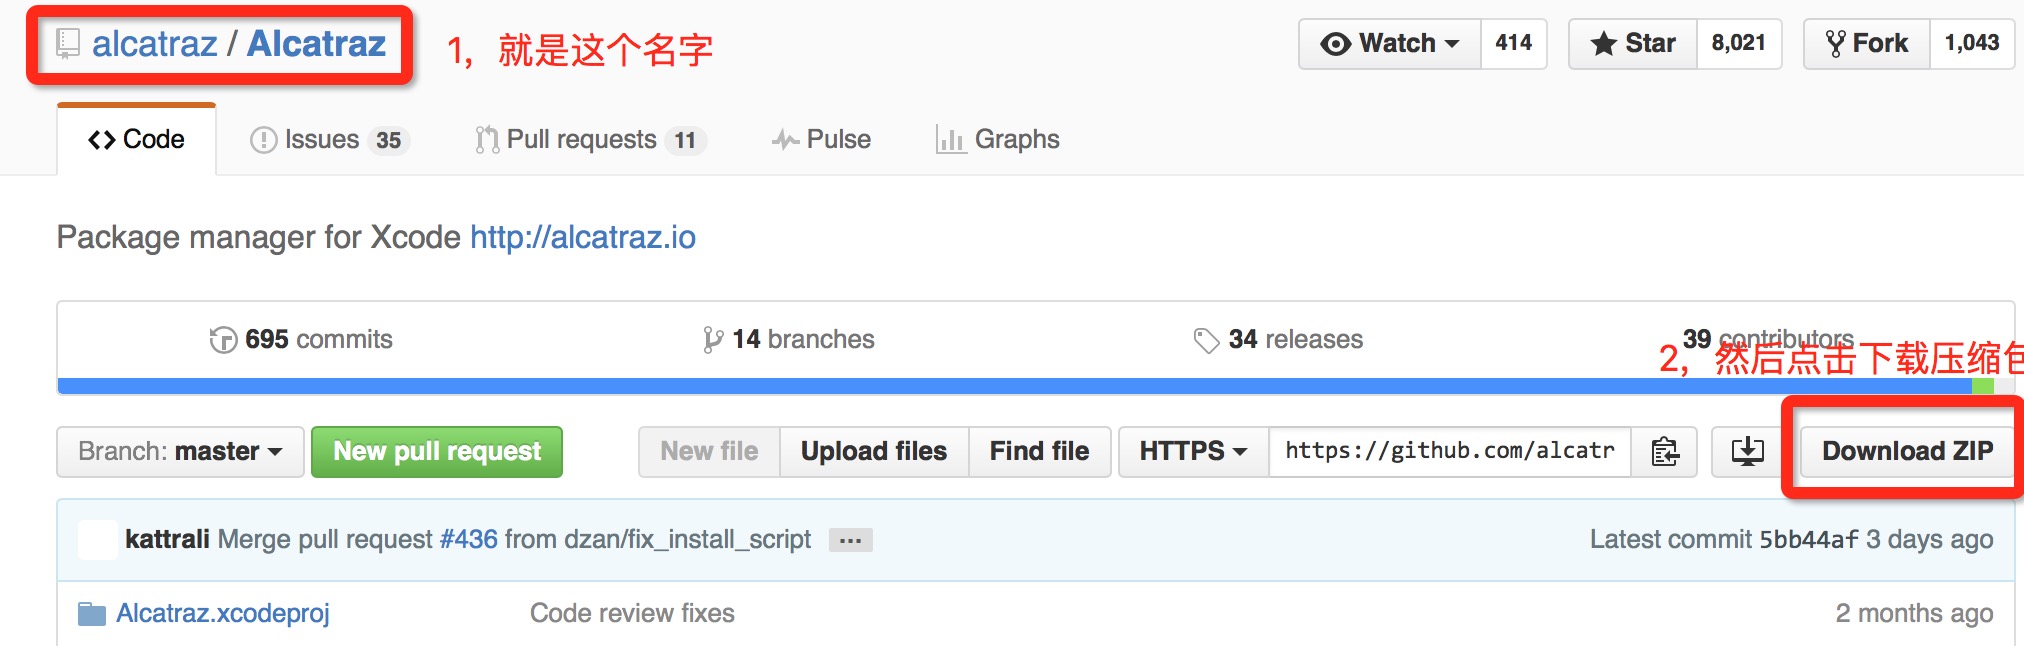2024x646 pixels.
Task: Click the Download ZIP button
Action: point(1907,452)
